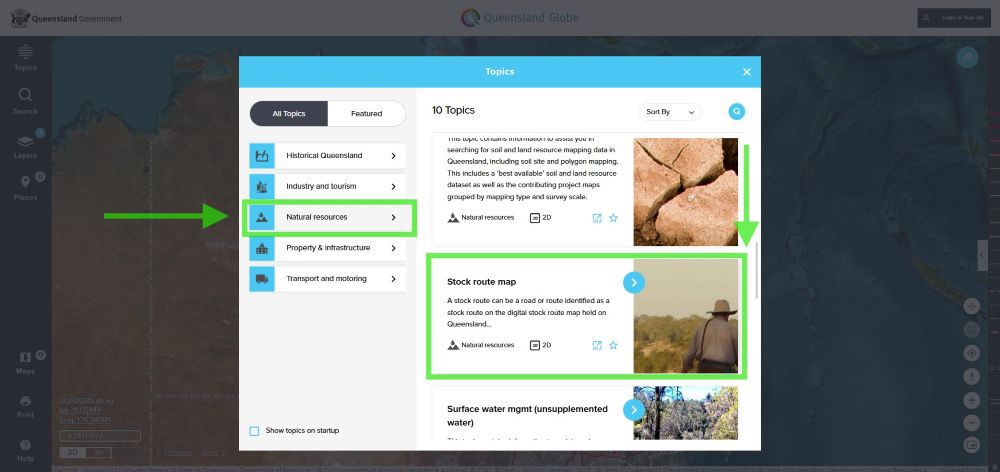The height and width of the screenshot is (472, 1000).
Task: Select the All Topics toggle
Action: tap(289, 114)
